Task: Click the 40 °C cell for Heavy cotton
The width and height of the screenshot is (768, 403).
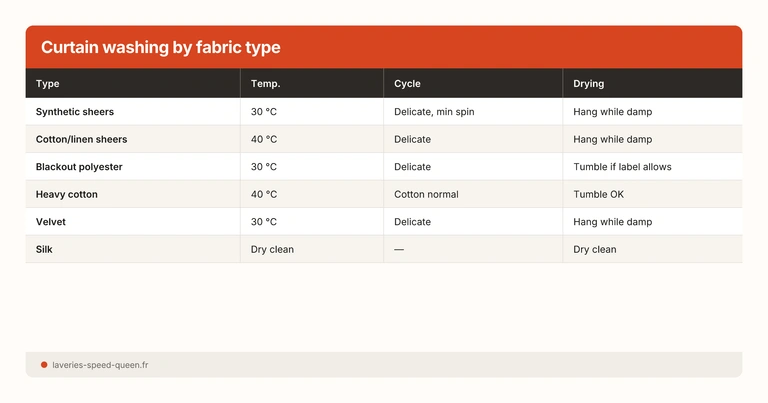Action: point(264,194)
